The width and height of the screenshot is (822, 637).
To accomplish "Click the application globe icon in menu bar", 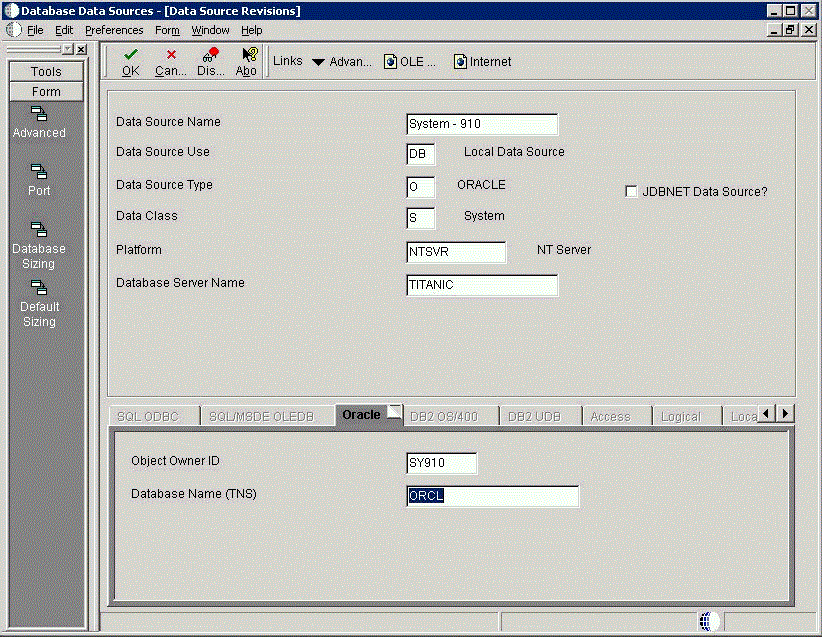I will coord(14,30).
